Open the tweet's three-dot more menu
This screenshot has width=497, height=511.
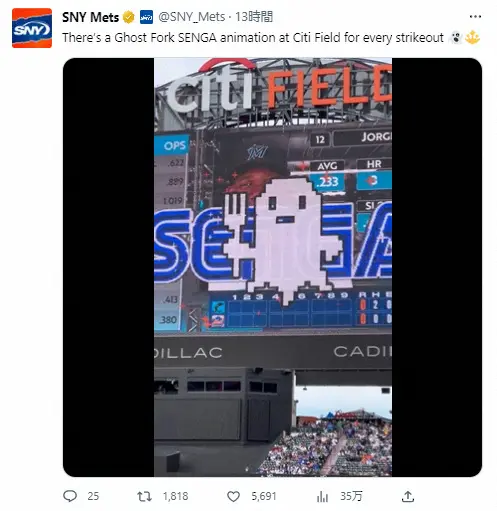(x=475, y=16)
